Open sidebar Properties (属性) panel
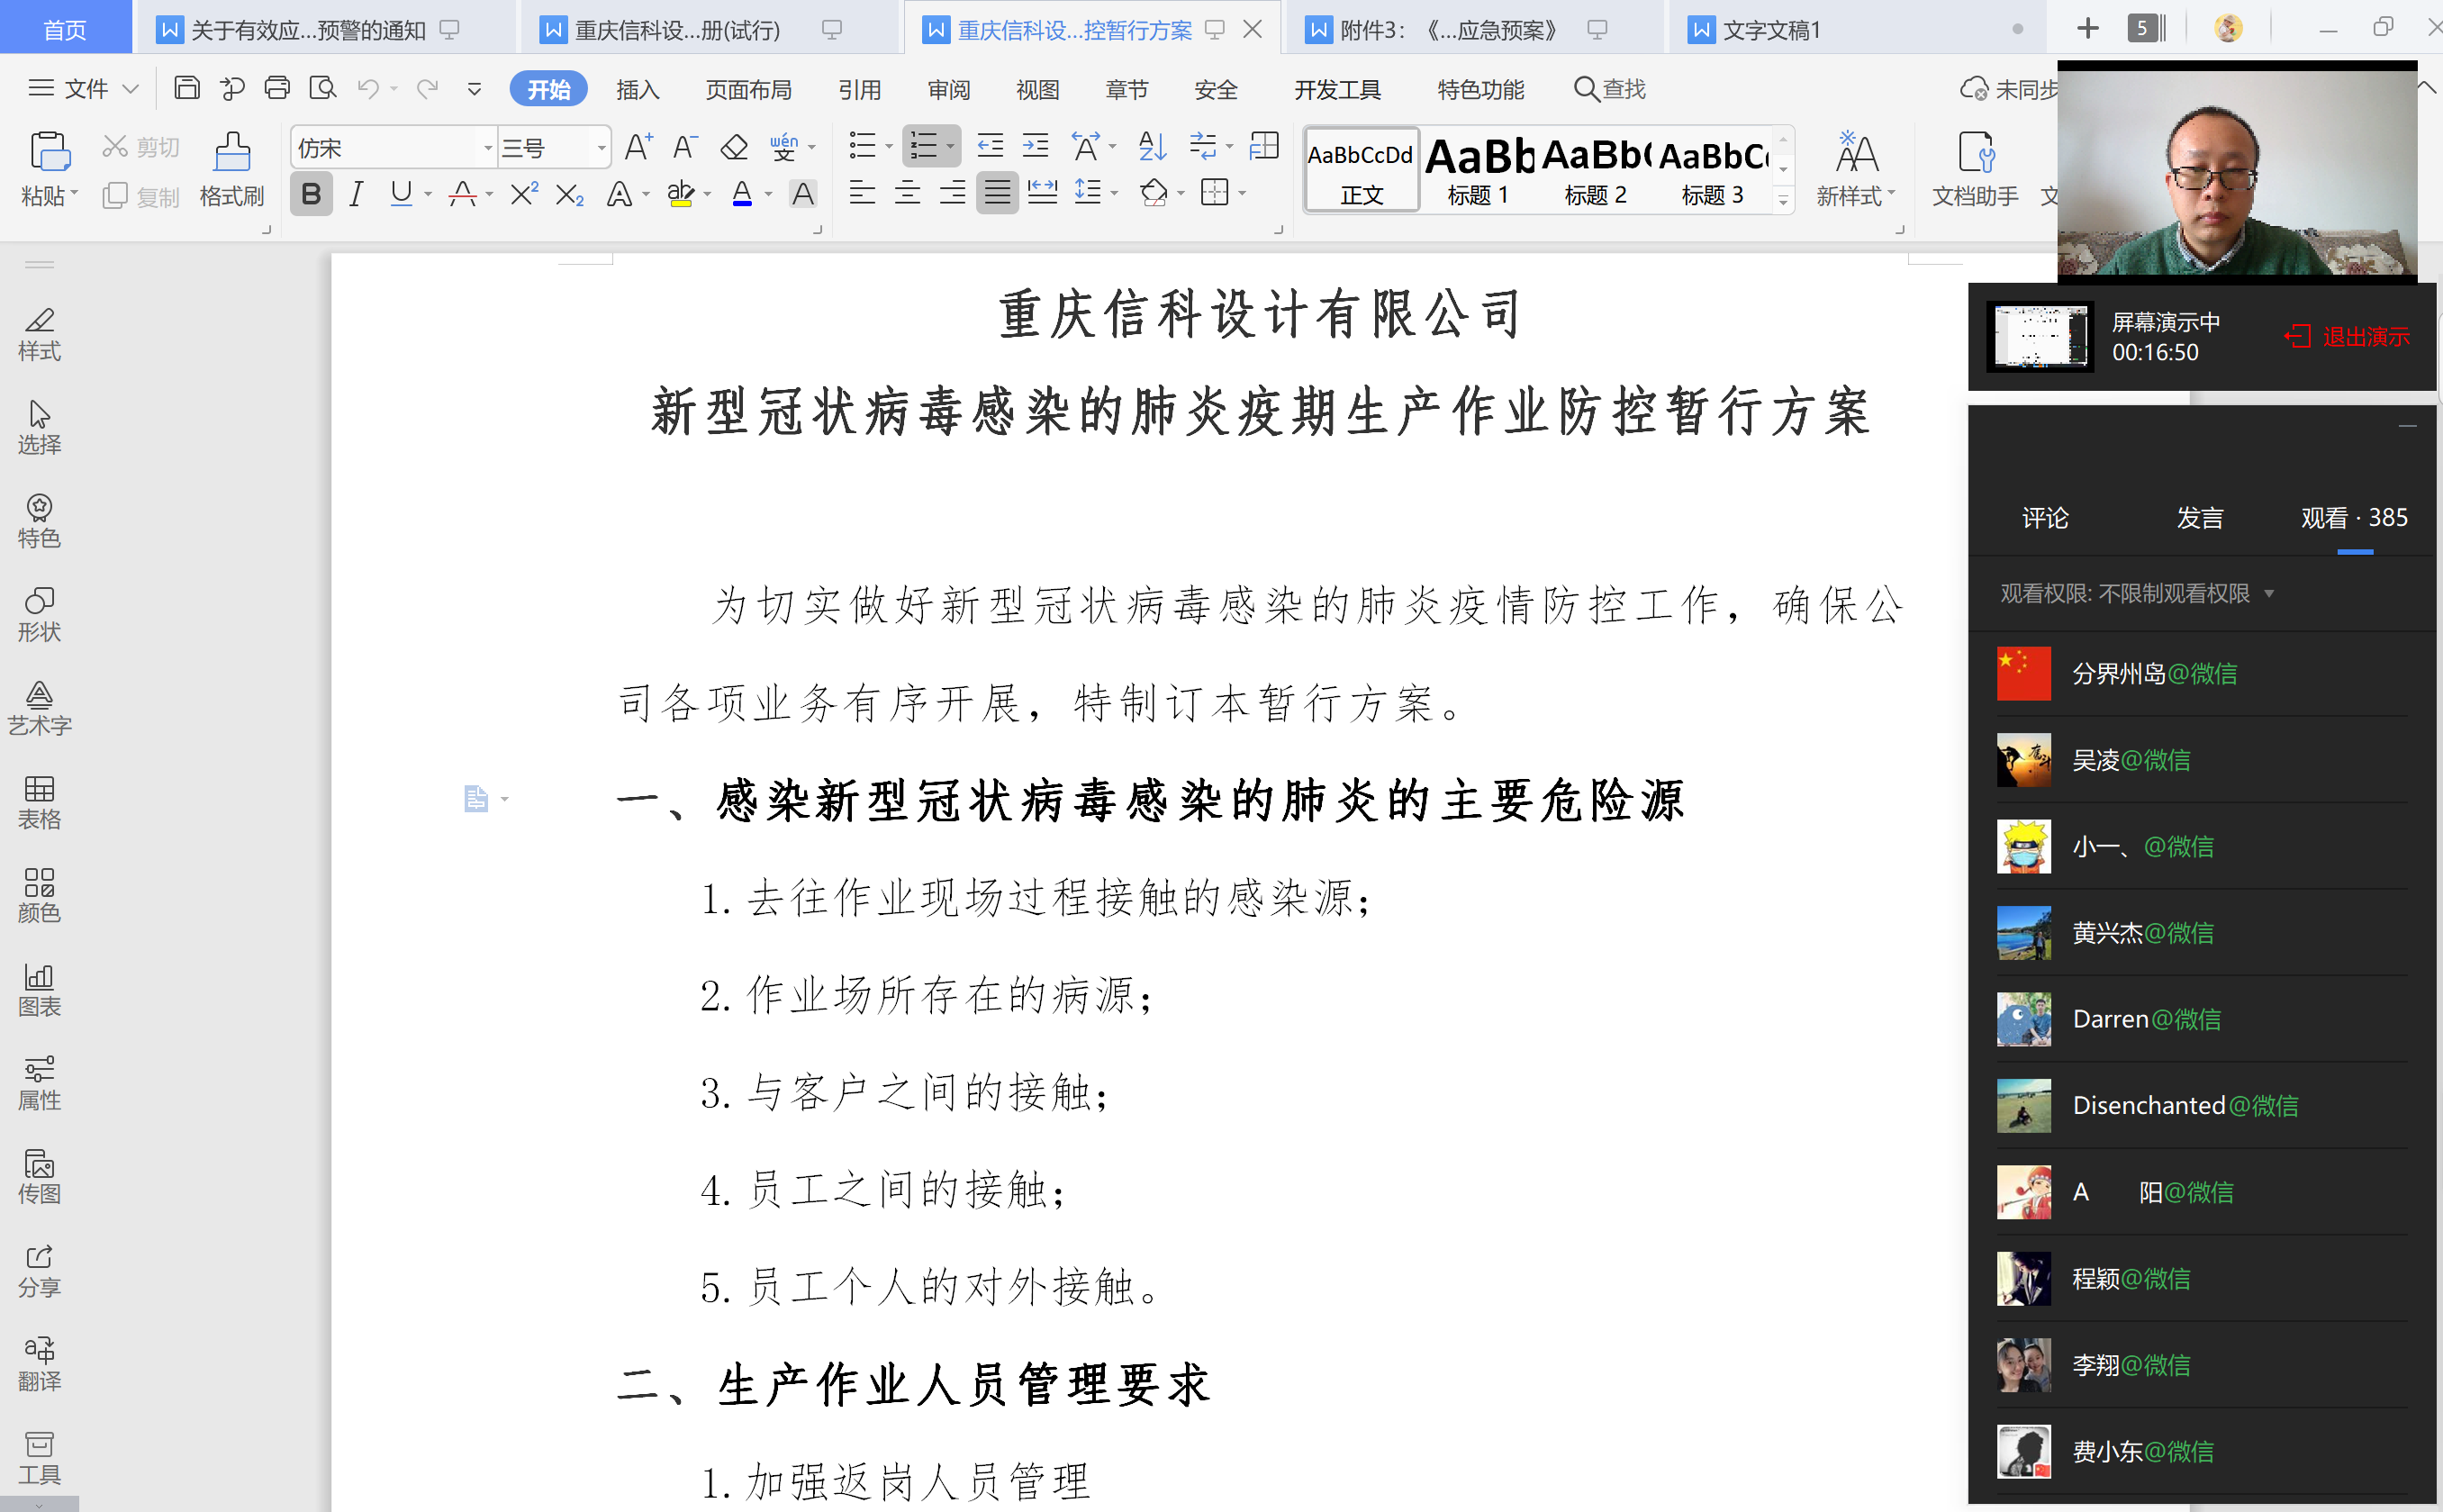The height and width of the screenshot is (1512, 2443). click(x=39, y=1084)
